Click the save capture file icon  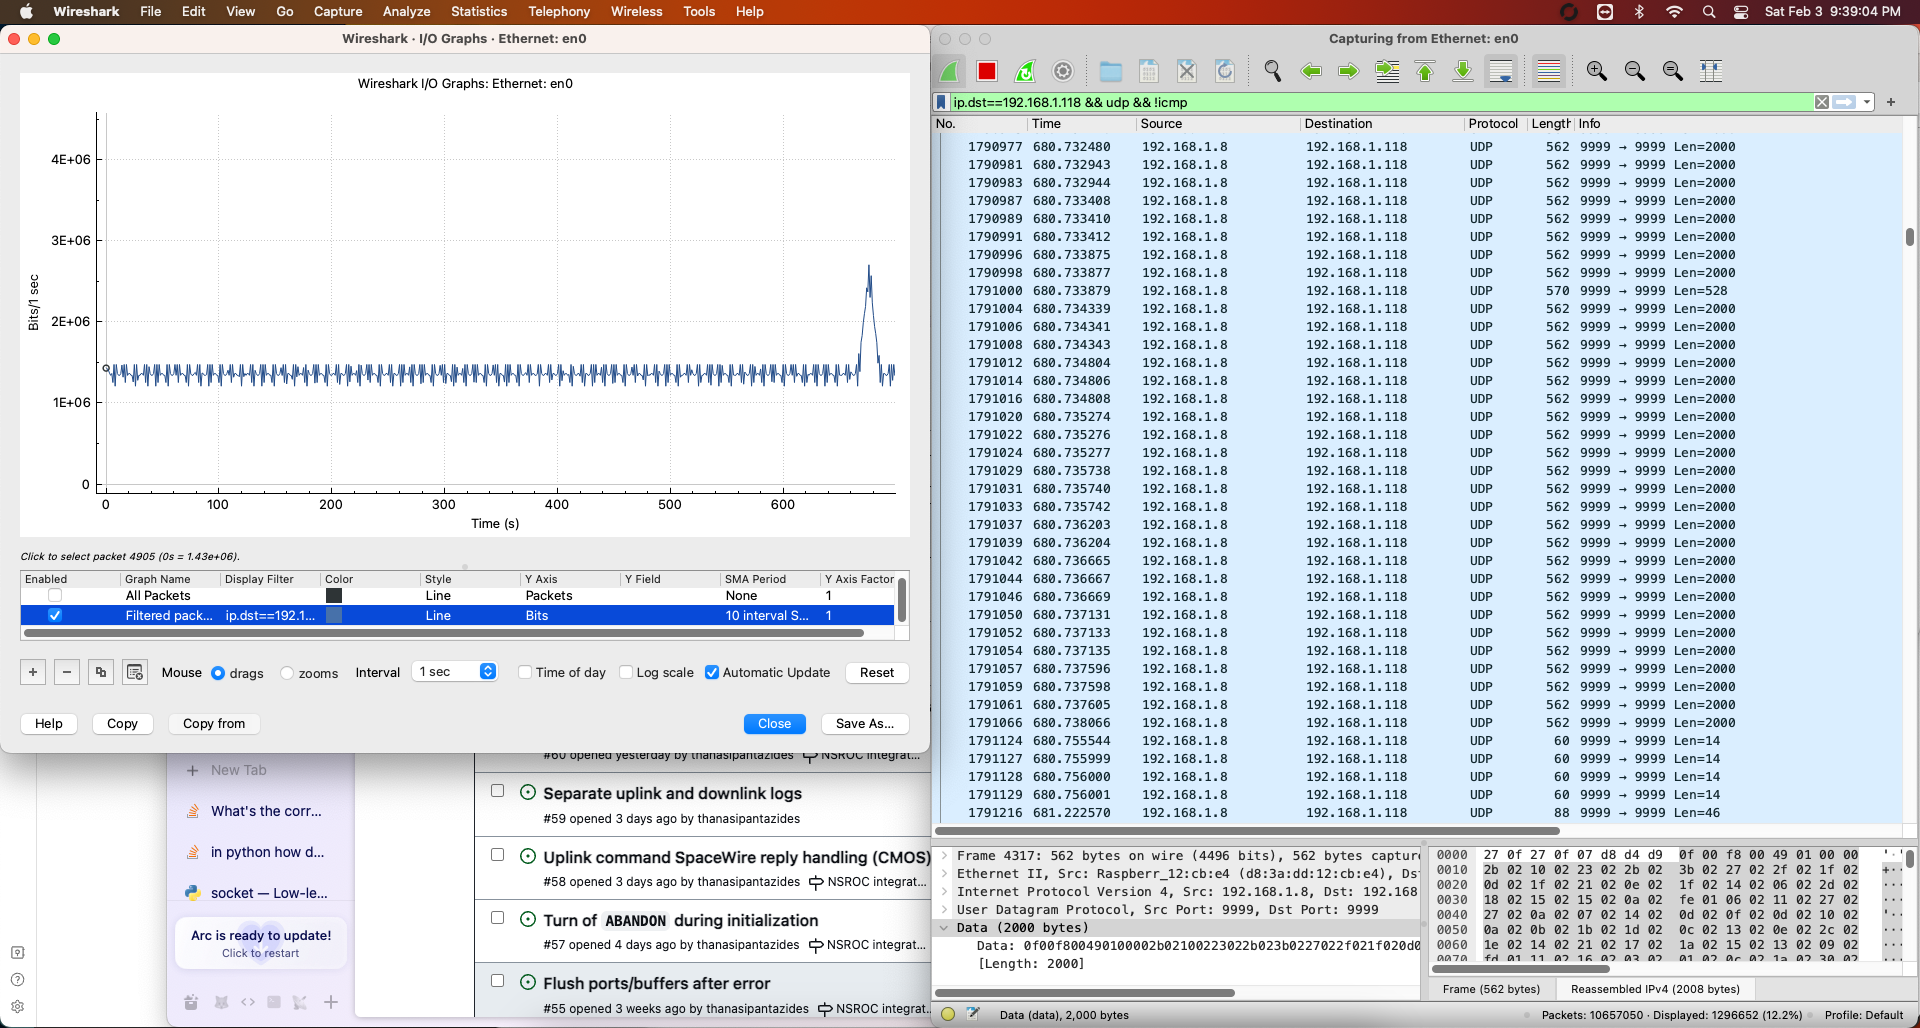point(1148,71)
